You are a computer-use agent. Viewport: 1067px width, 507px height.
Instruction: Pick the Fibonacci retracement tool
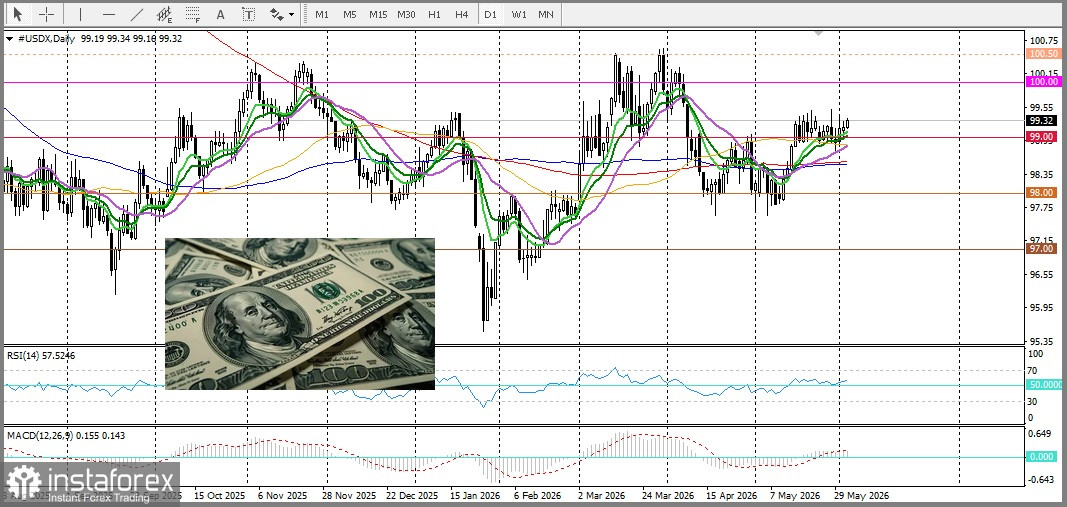(193, 14)
